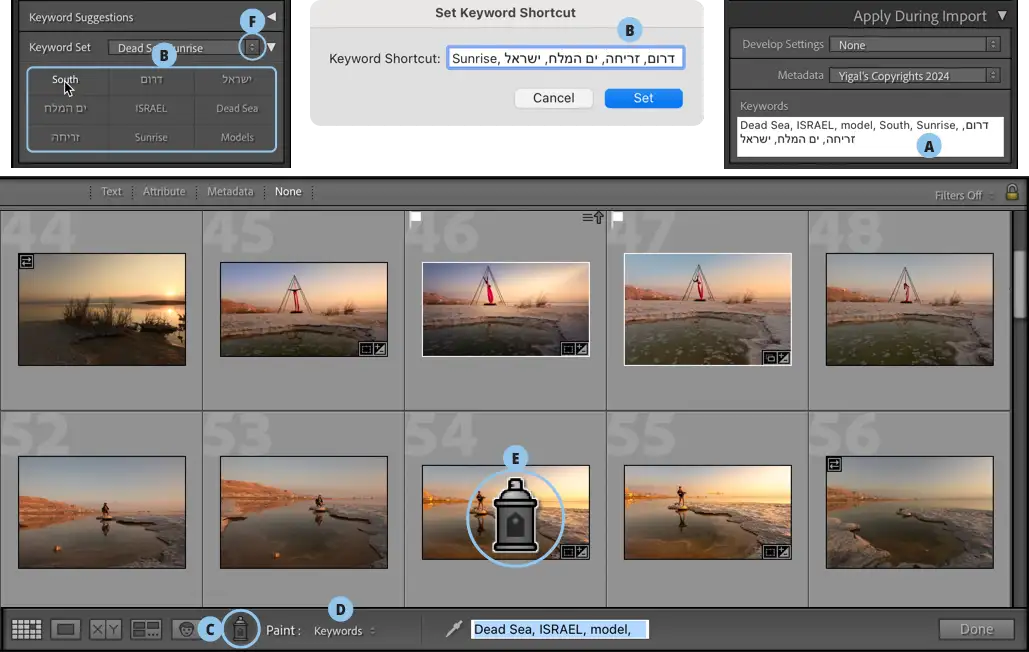Image resolution: width=1029 pixels, height=652 pixels.
Task: Click the Set button in dialog
Action: pos(643,98)
